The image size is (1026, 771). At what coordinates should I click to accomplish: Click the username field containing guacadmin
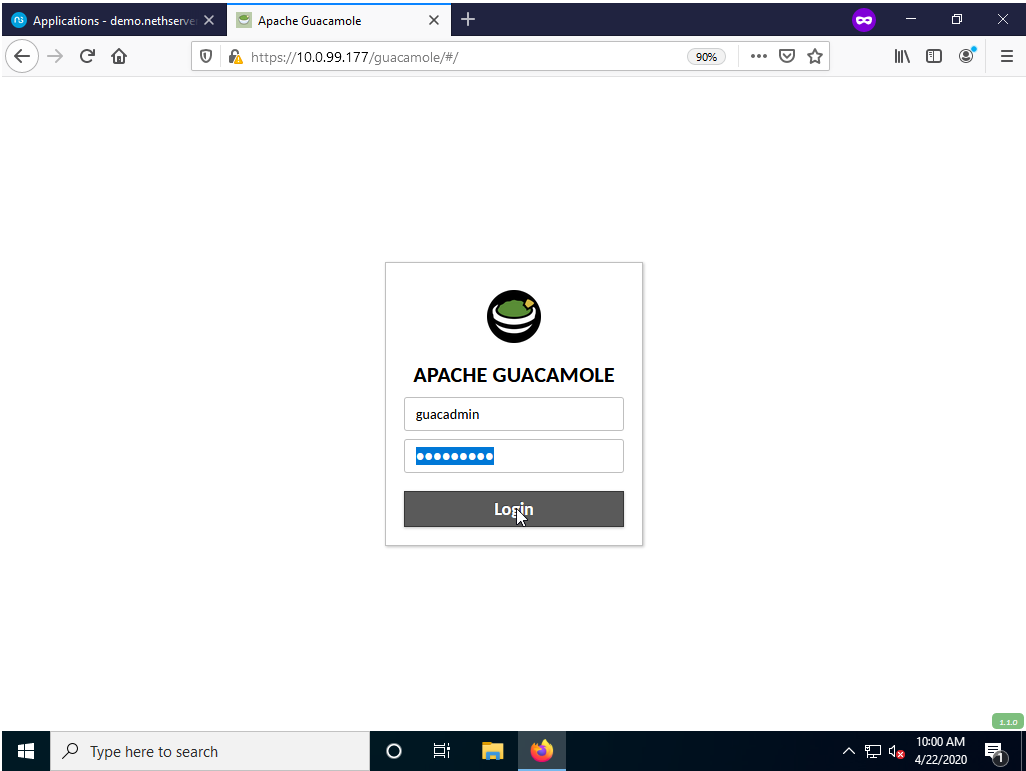click(514, 414)
